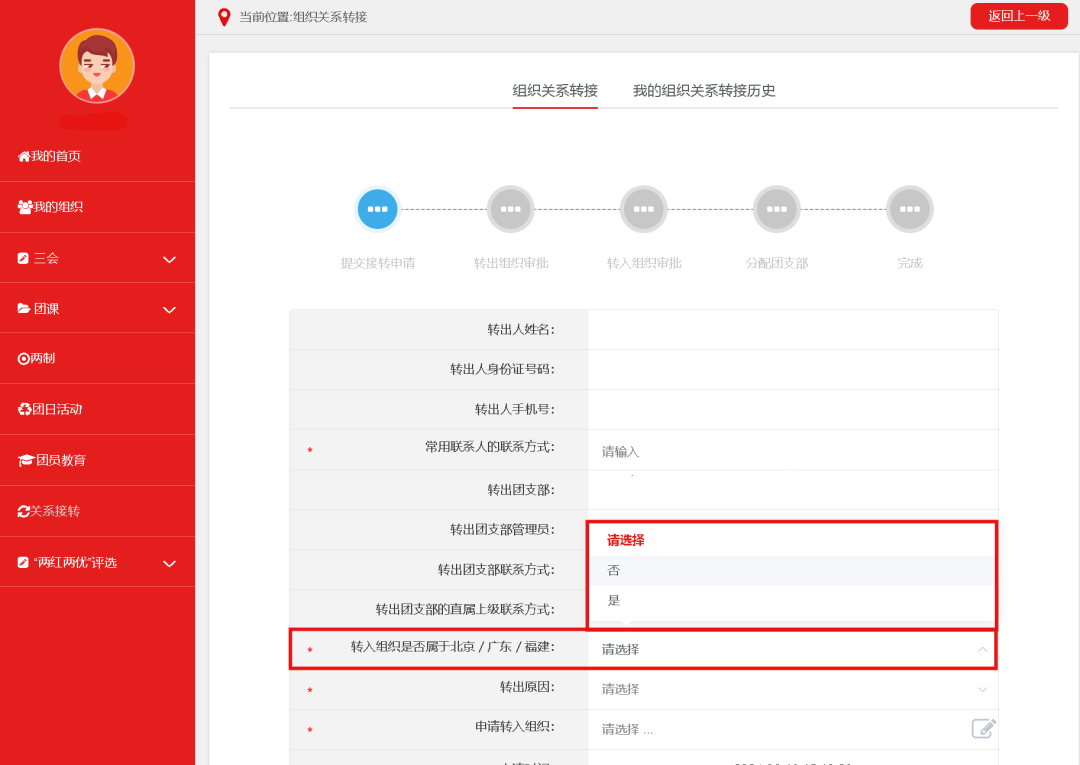The width and height of the screenshot is (1080, 765).
Task: Click the refresh icon beside 关系接转
Action: (23, 511)
